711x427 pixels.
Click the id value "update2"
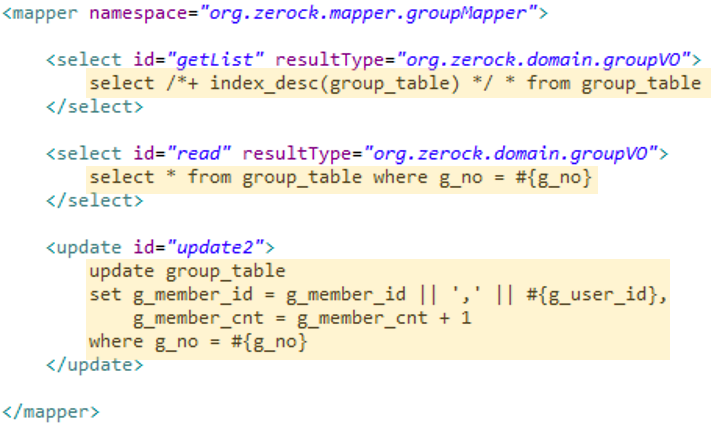pos(215,247)
